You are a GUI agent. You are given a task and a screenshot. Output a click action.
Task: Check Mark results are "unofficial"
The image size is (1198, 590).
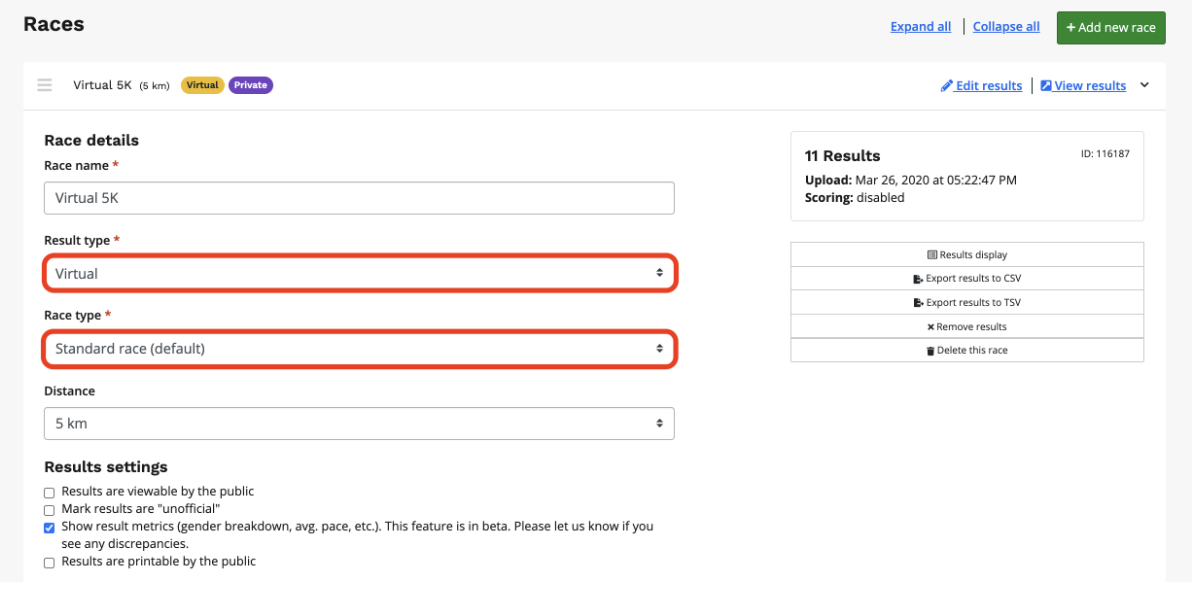point(49,511)
